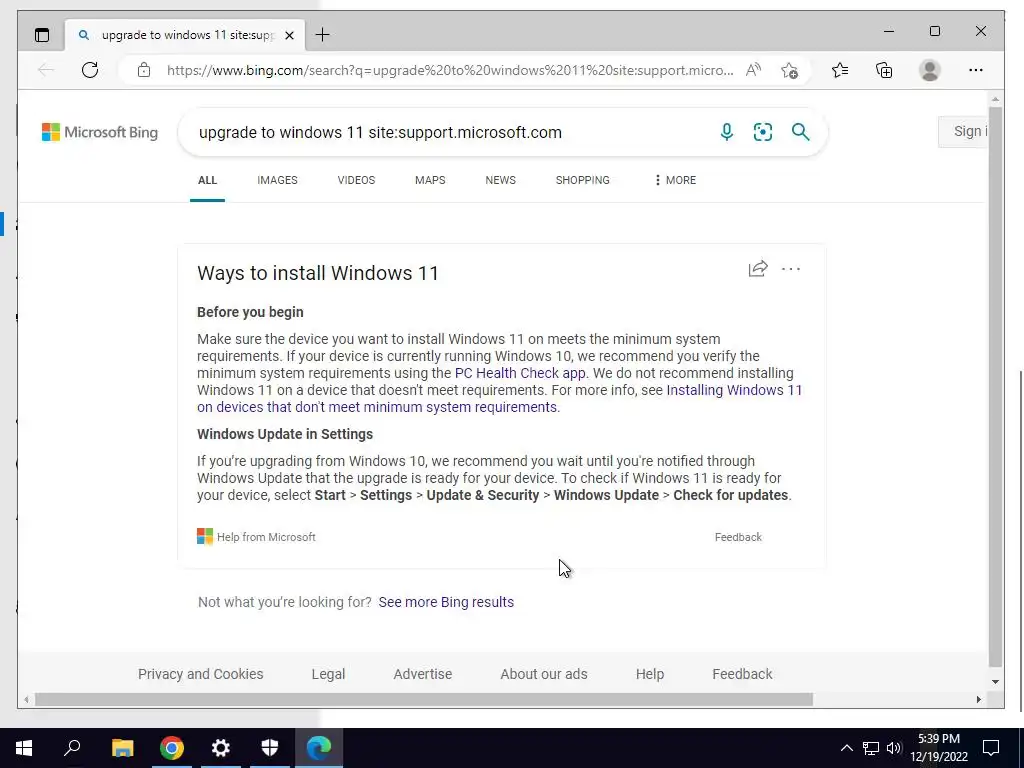Open Edge Settings and more menu
This screenshot has width=1024, height=768.
click(x=976, y=70)
